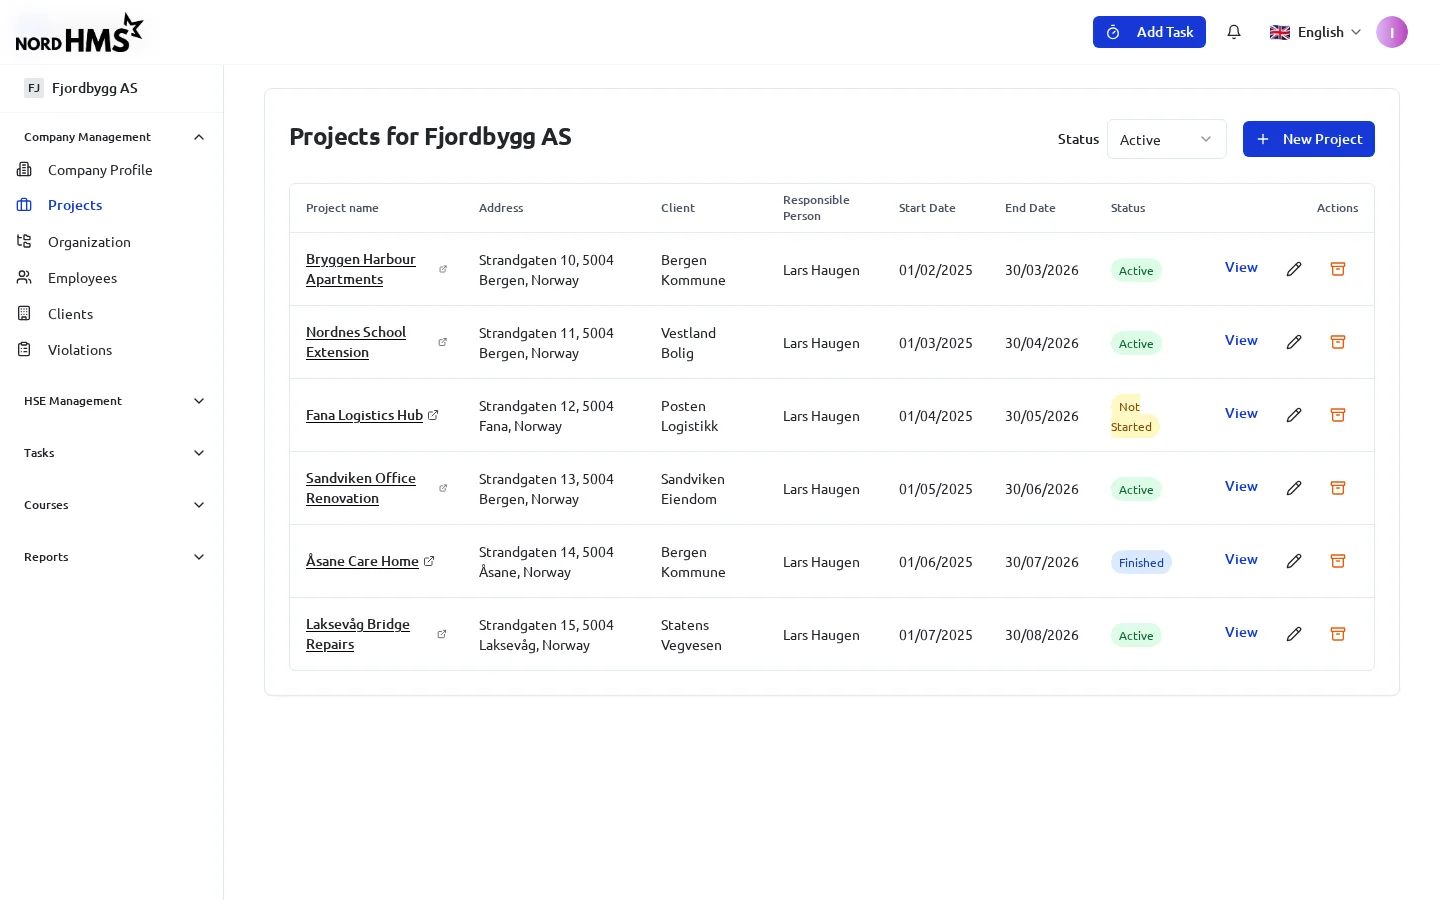View the Laksevåg Bridge Repairs project
The image size is (1440, 900).
point(1241,632)
